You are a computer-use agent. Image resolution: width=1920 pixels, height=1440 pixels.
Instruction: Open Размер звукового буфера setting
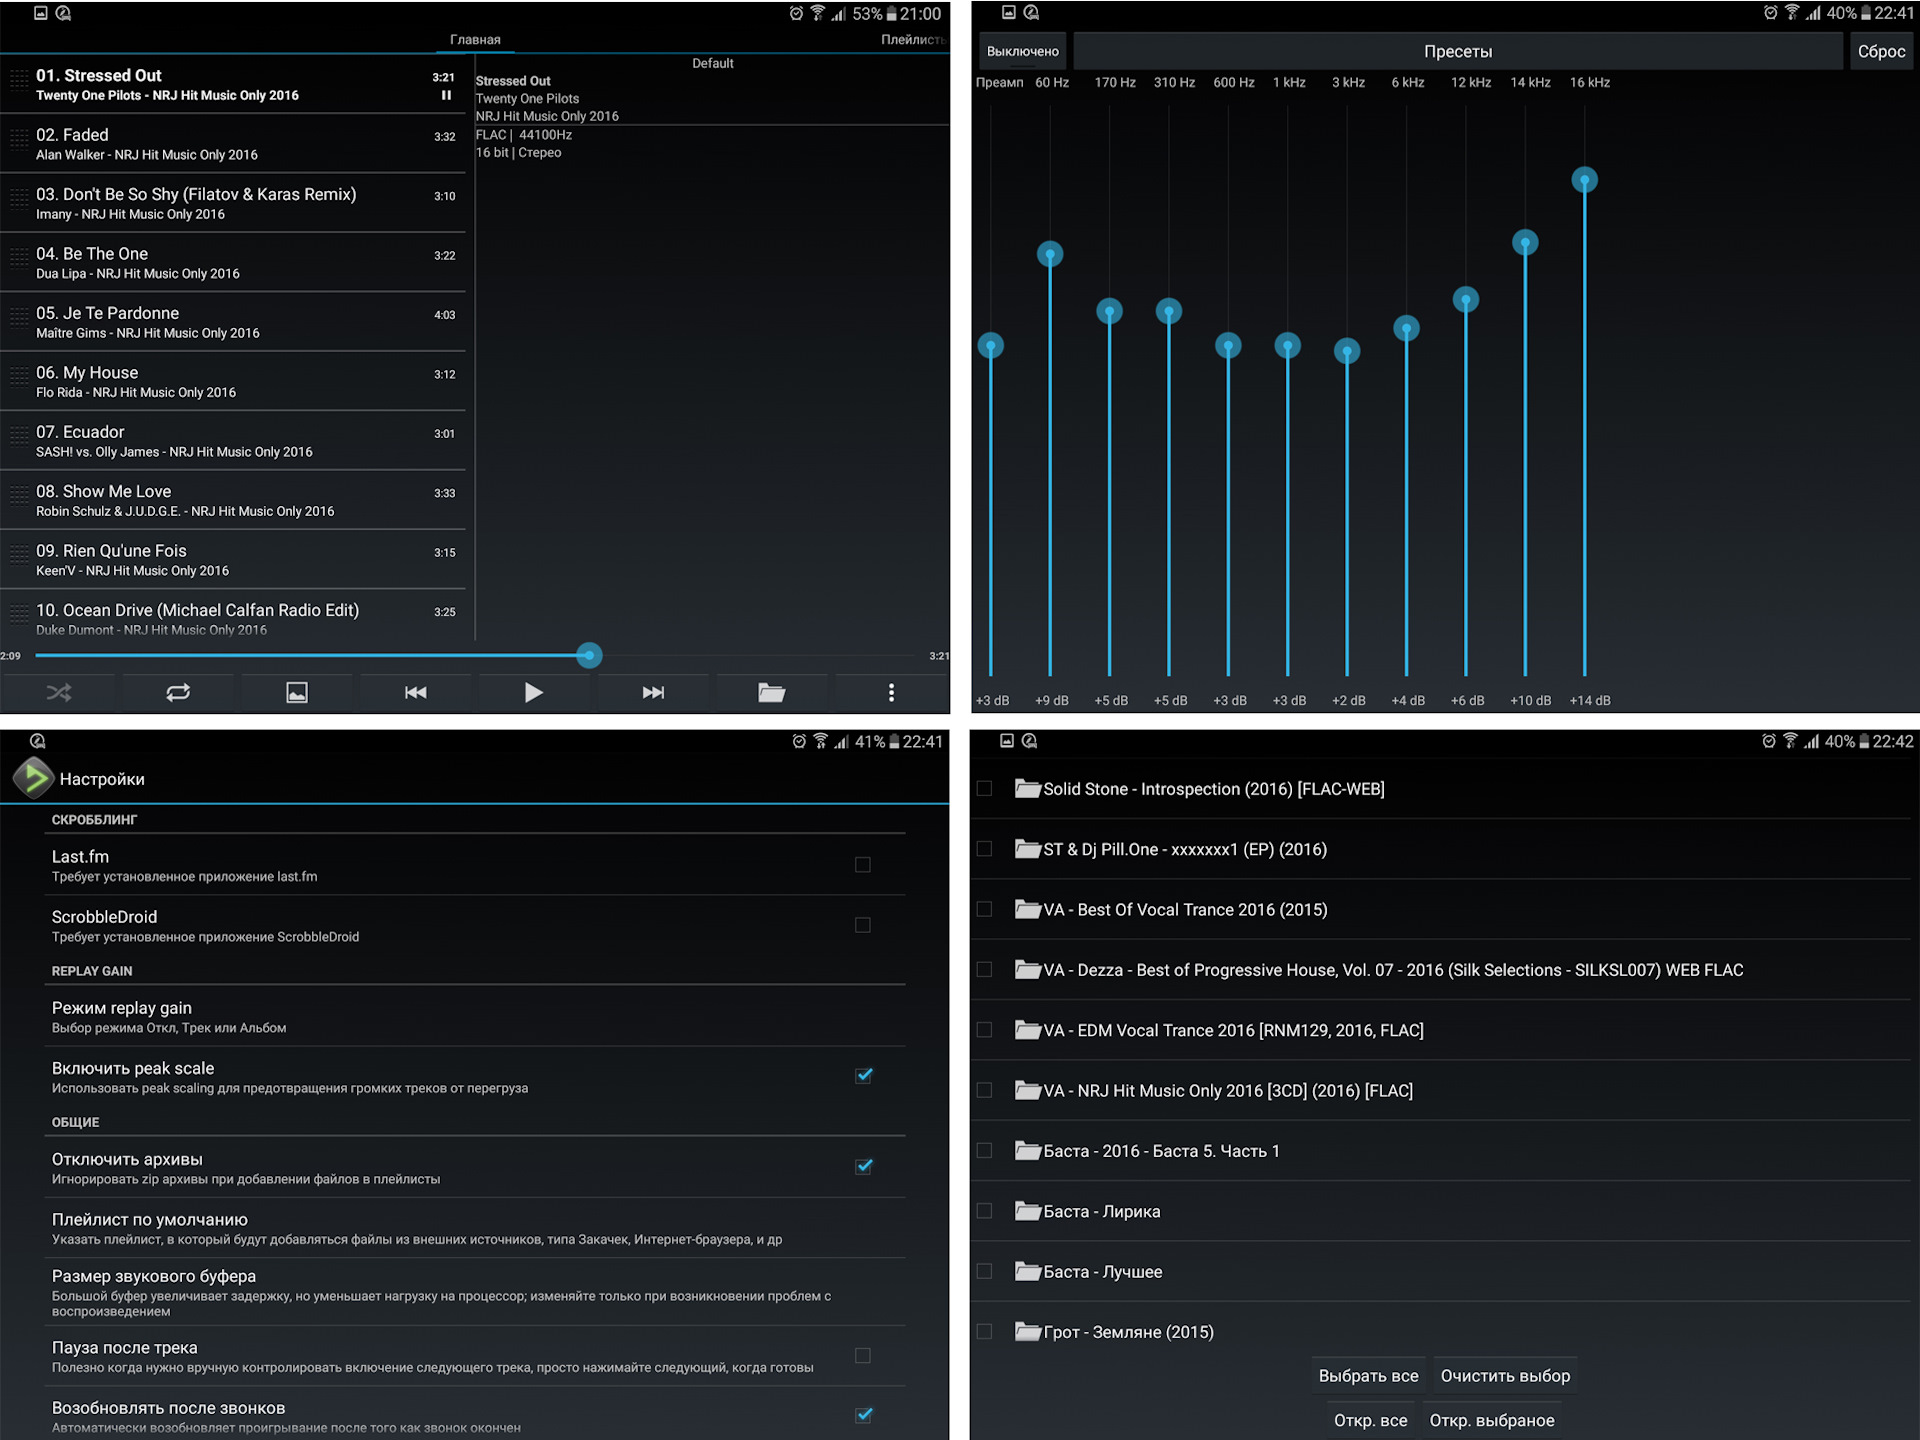pyautogui.click(x=476, y=1292)
